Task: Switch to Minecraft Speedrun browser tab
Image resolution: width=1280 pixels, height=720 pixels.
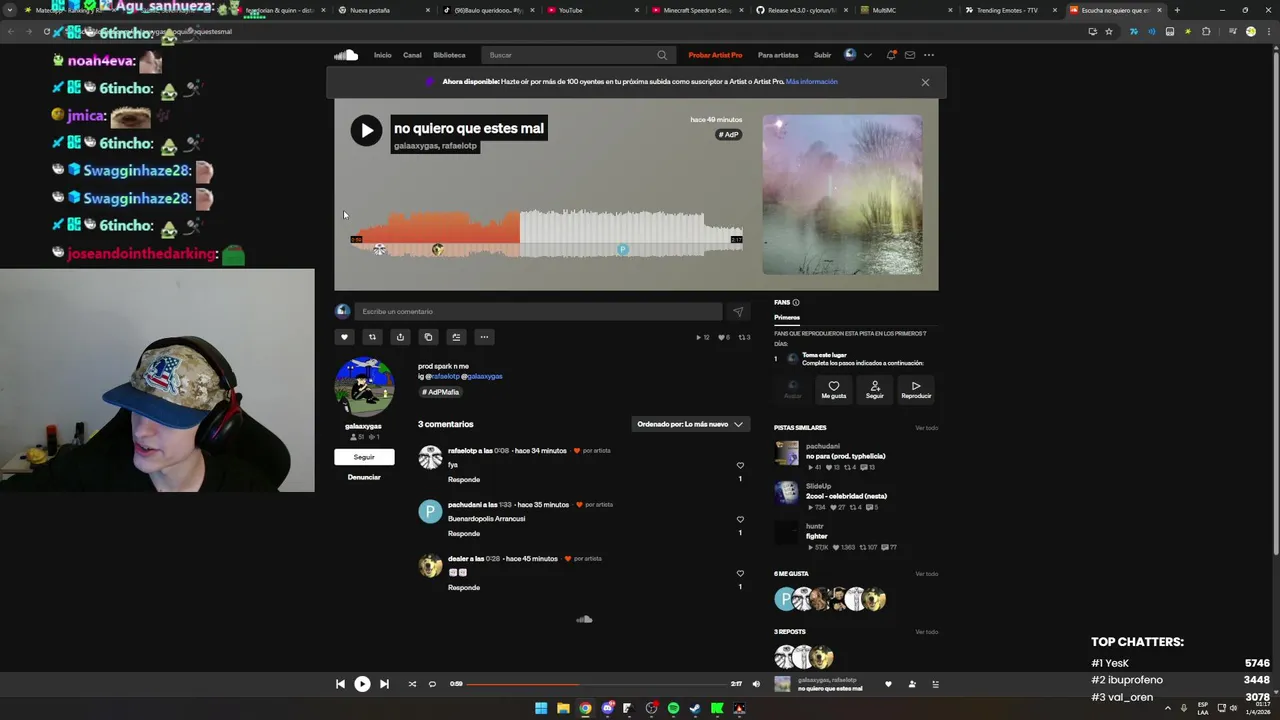Action: coord(697,10)
